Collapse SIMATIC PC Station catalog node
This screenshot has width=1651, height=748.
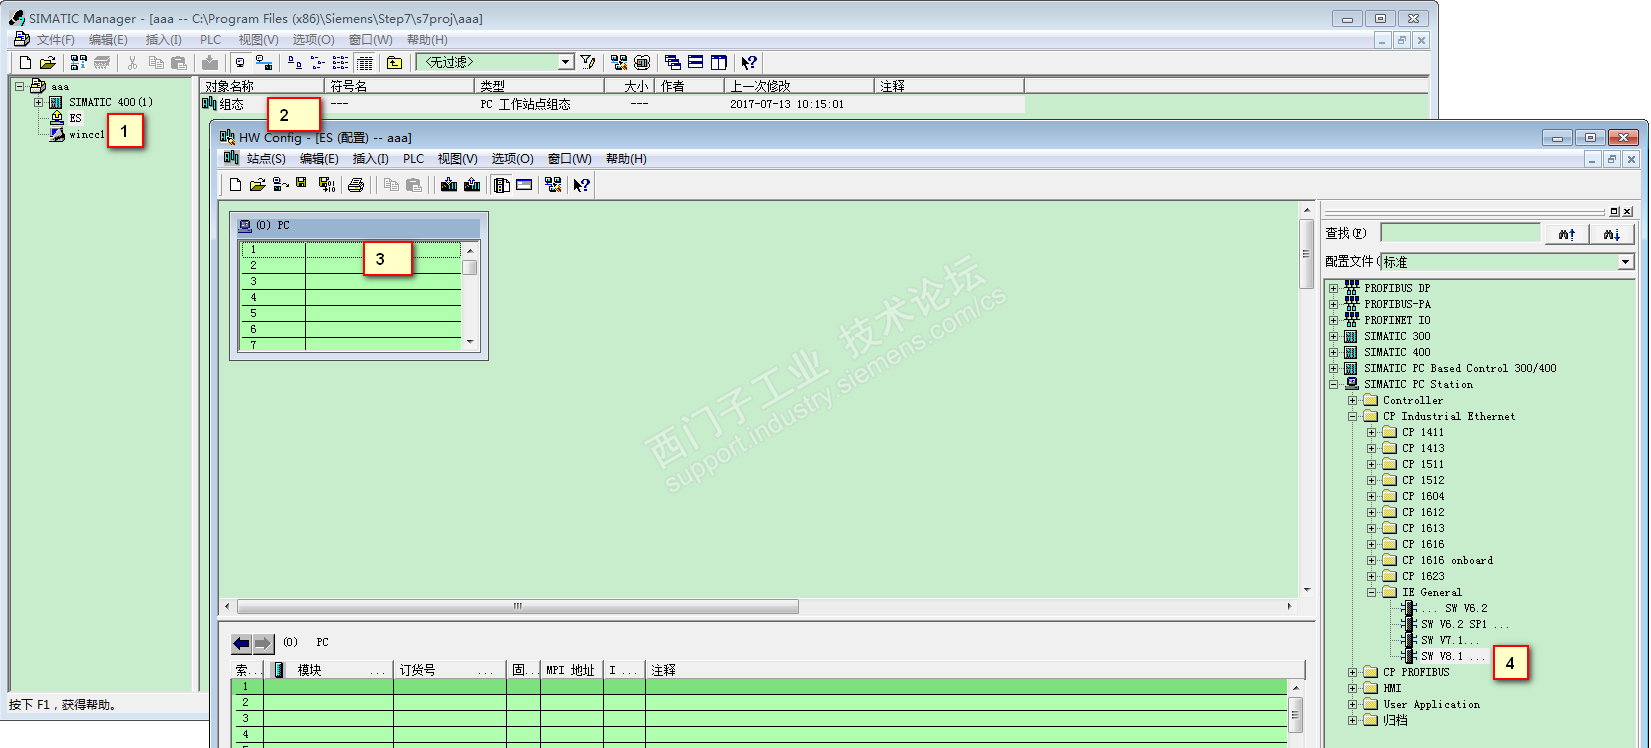click(x=1333, y=384)
